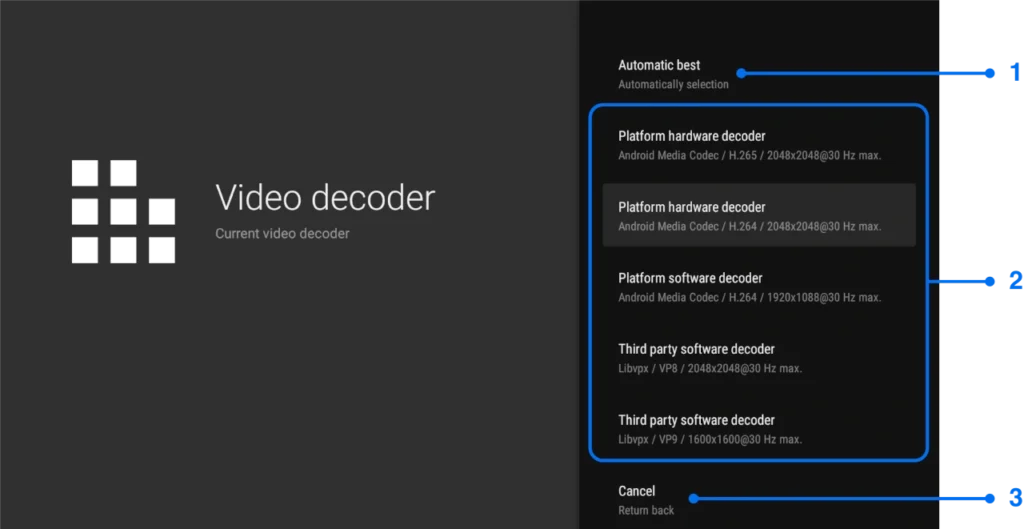The image size is (1024, 529).
Task: Click 'Current video decoder' subtitle text
Action: point(282,233)
